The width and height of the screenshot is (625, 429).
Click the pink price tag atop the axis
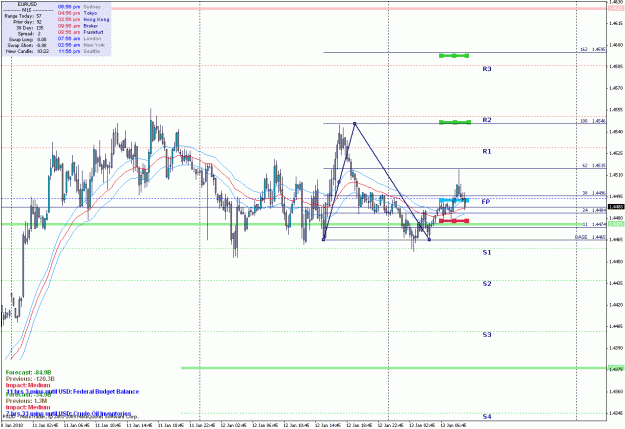[x=616, y=8]
